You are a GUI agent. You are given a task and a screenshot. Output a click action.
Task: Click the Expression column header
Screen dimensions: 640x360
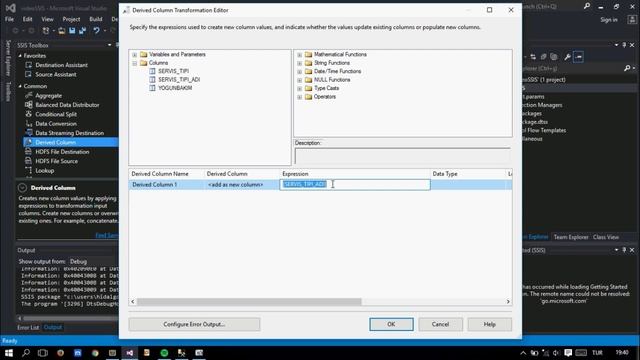[355, 174]
